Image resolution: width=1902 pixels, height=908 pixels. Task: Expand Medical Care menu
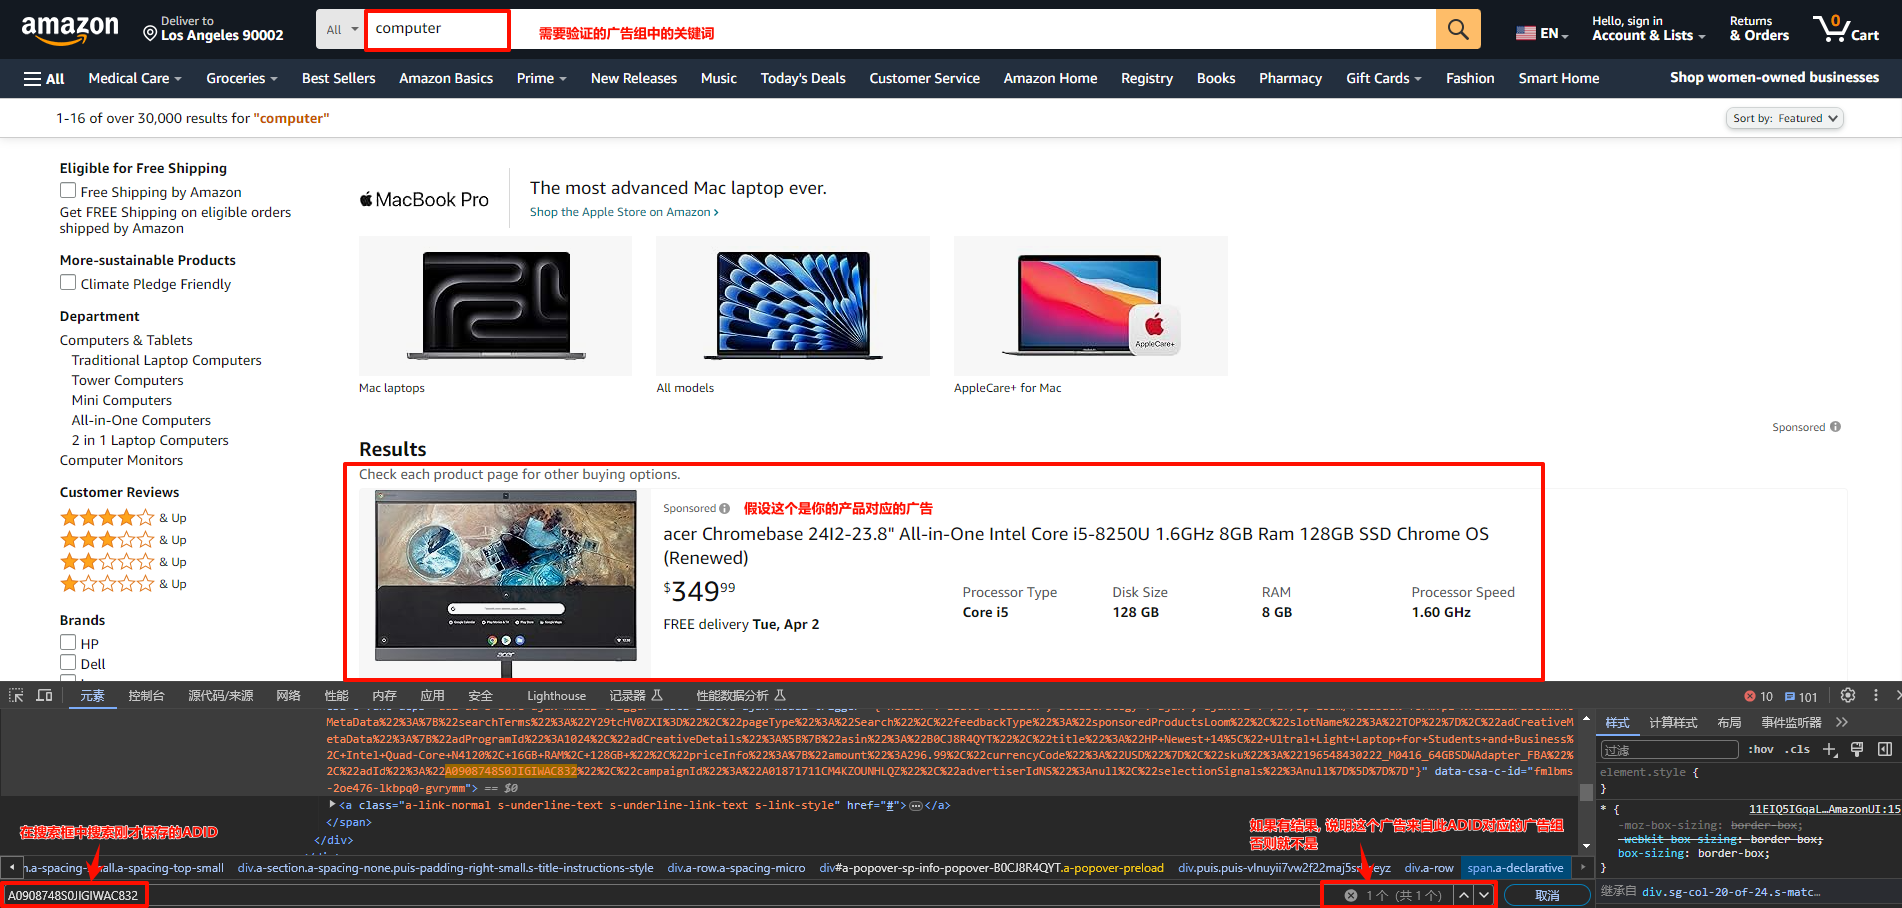point(135,78)
